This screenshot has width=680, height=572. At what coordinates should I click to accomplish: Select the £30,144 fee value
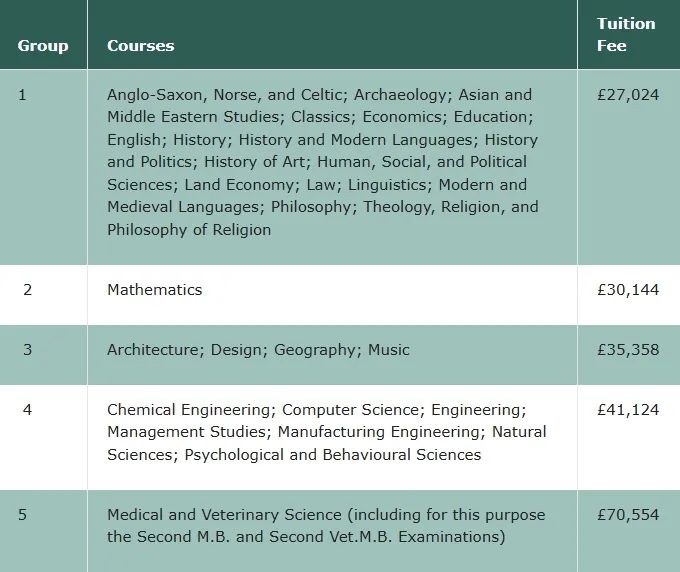(x=628, y=290)
